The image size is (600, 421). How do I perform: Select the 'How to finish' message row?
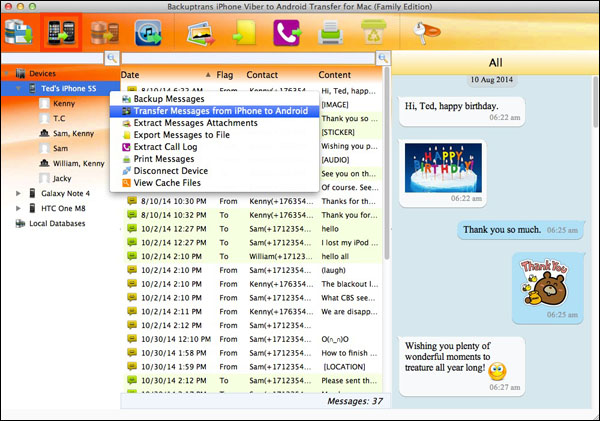tap(253, 353)
